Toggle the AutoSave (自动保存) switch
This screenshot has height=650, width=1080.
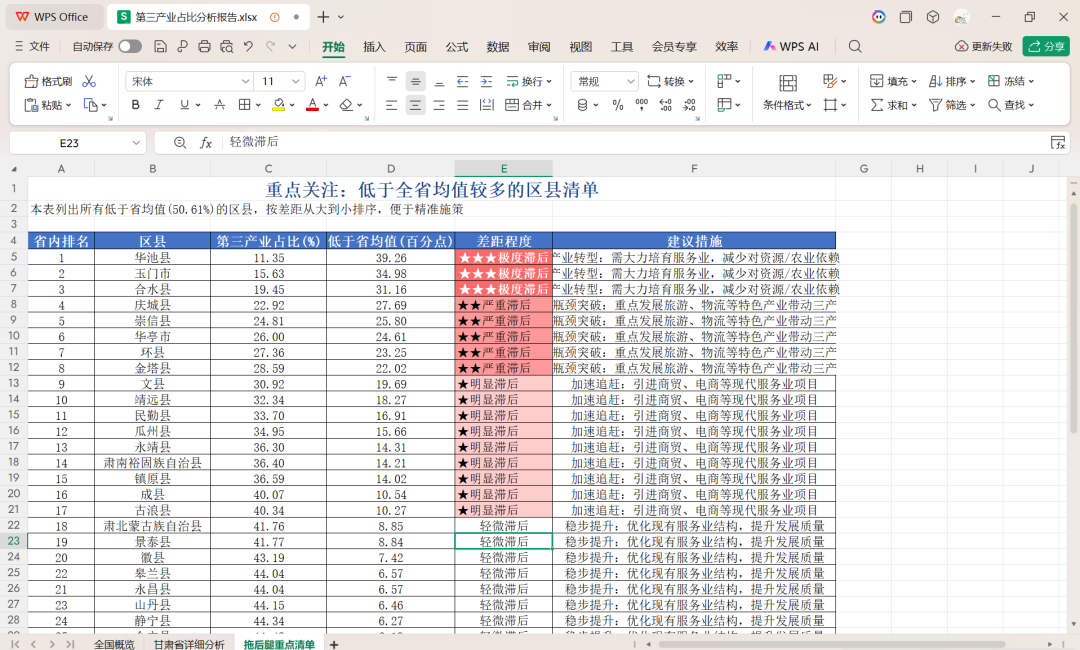click(x=129, y=46)
